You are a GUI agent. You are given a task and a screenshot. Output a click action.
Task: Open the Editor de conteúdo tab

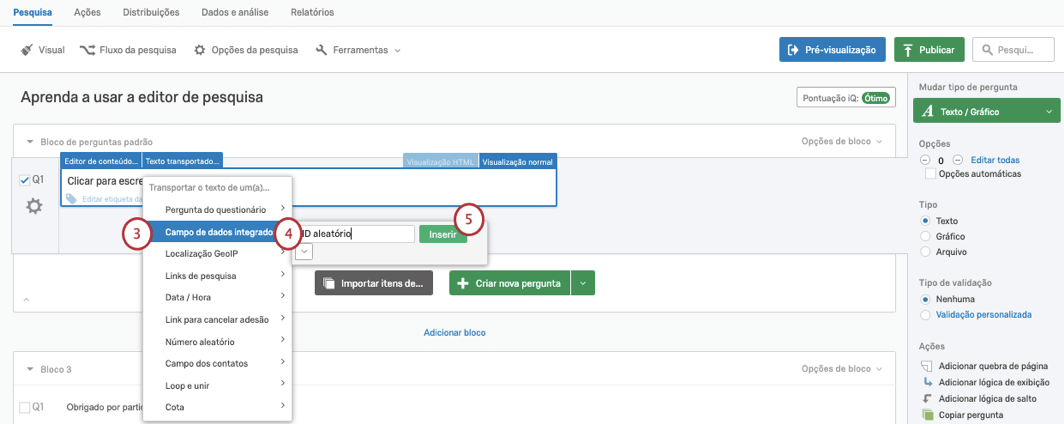click(100, 162)
